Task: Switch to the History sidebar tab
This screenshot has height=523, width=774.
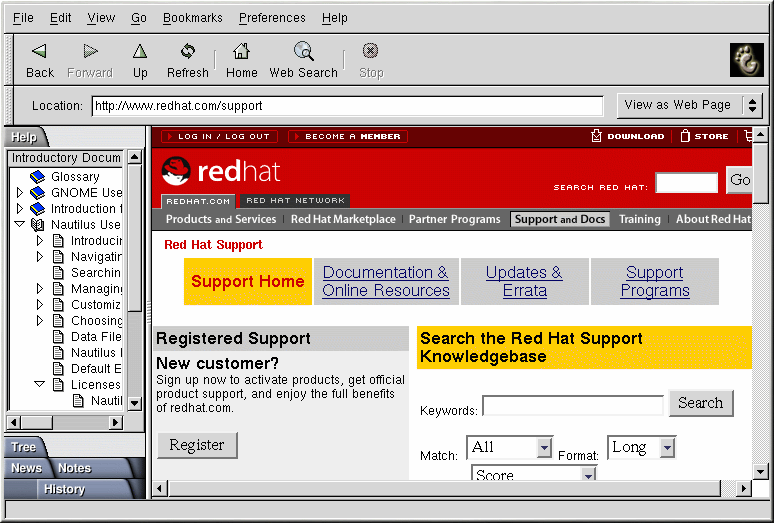Action: click(x=64, y=489)
